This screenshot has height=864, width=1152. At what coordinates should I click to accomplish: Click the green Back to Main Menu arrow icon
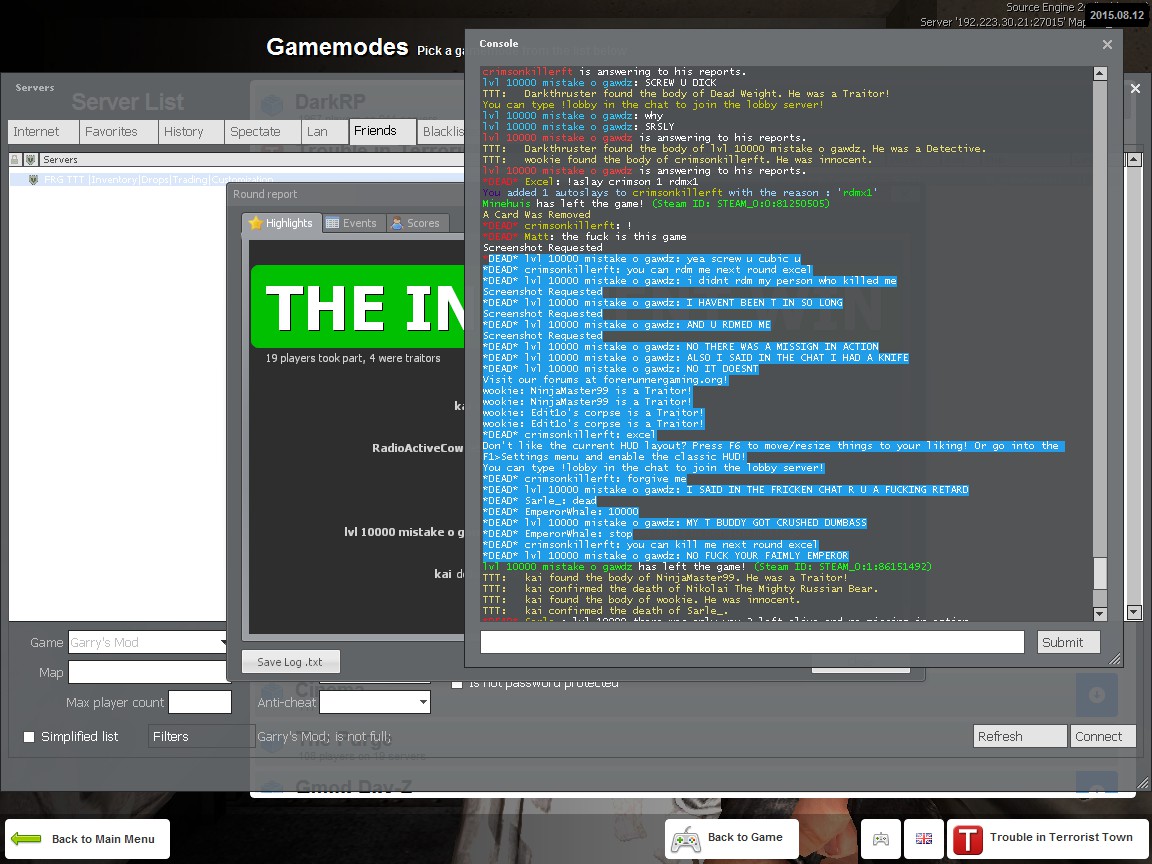pyautogui.click(x=26, y=838)
